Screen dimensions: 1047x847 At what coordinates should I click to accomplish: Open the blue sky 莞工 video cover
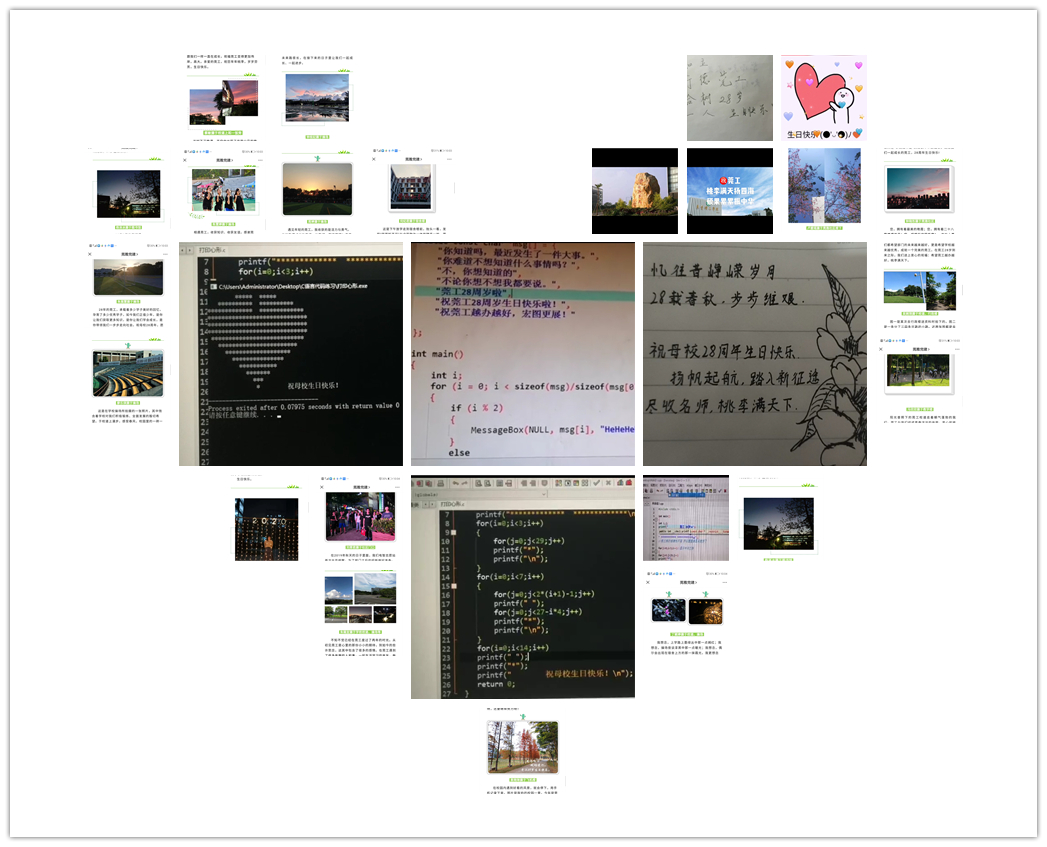coord(729,191)
